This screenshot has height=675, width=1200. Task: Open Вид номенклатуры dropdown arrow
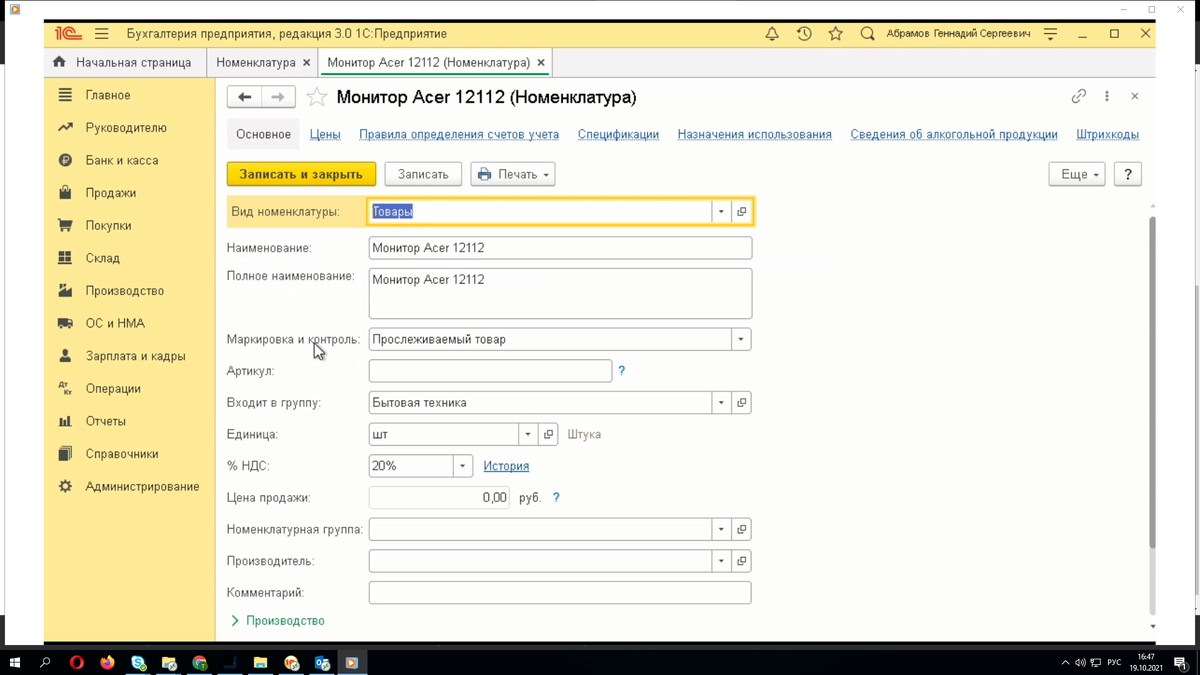[x=721, y=212]
